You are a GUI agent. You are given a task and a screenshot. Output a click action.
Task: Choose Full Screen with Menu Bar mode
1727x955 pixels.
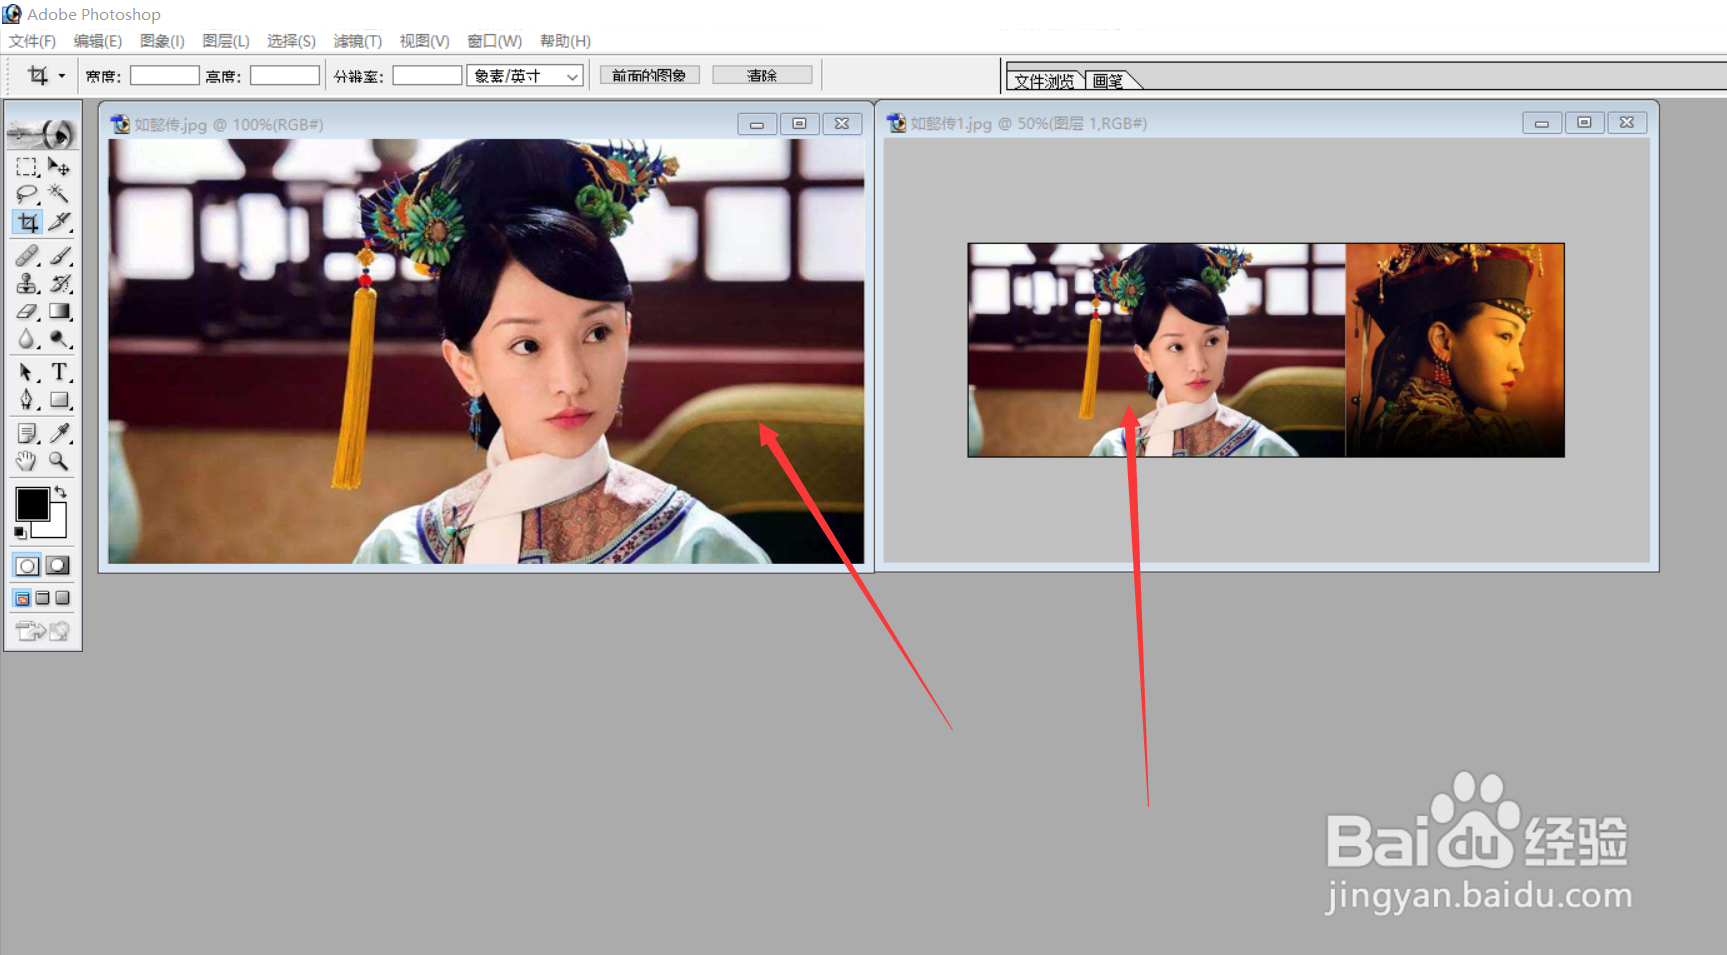click(42, 598)
